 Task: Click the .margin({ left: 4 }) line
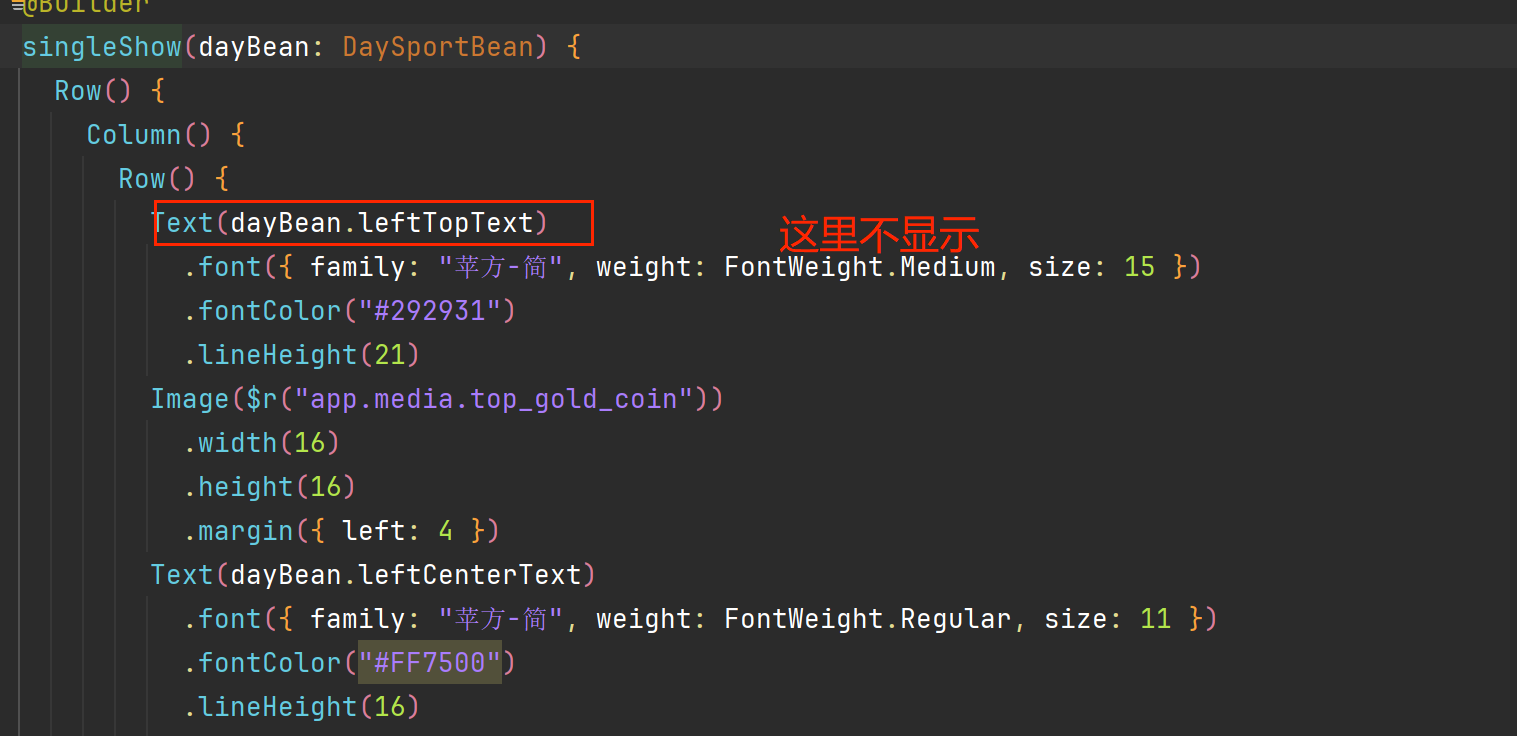point(340,531)
